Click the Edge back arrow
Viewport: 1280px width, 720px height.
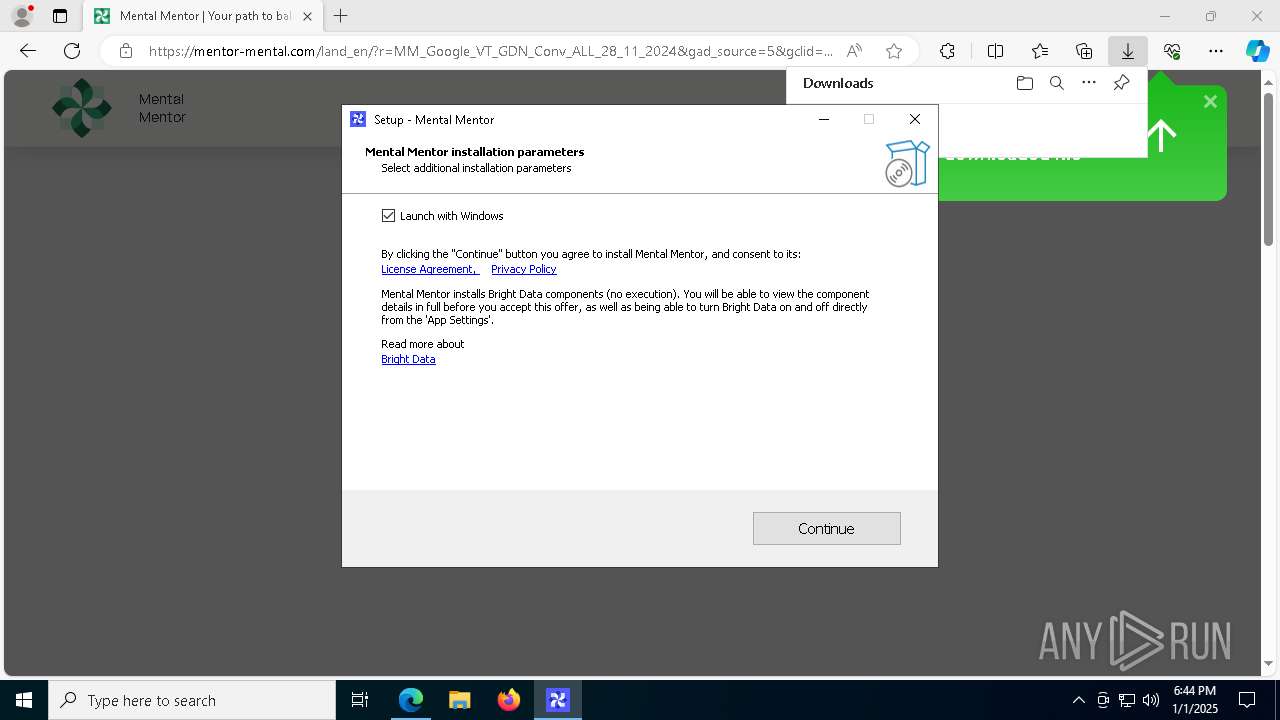click(28, 51)
